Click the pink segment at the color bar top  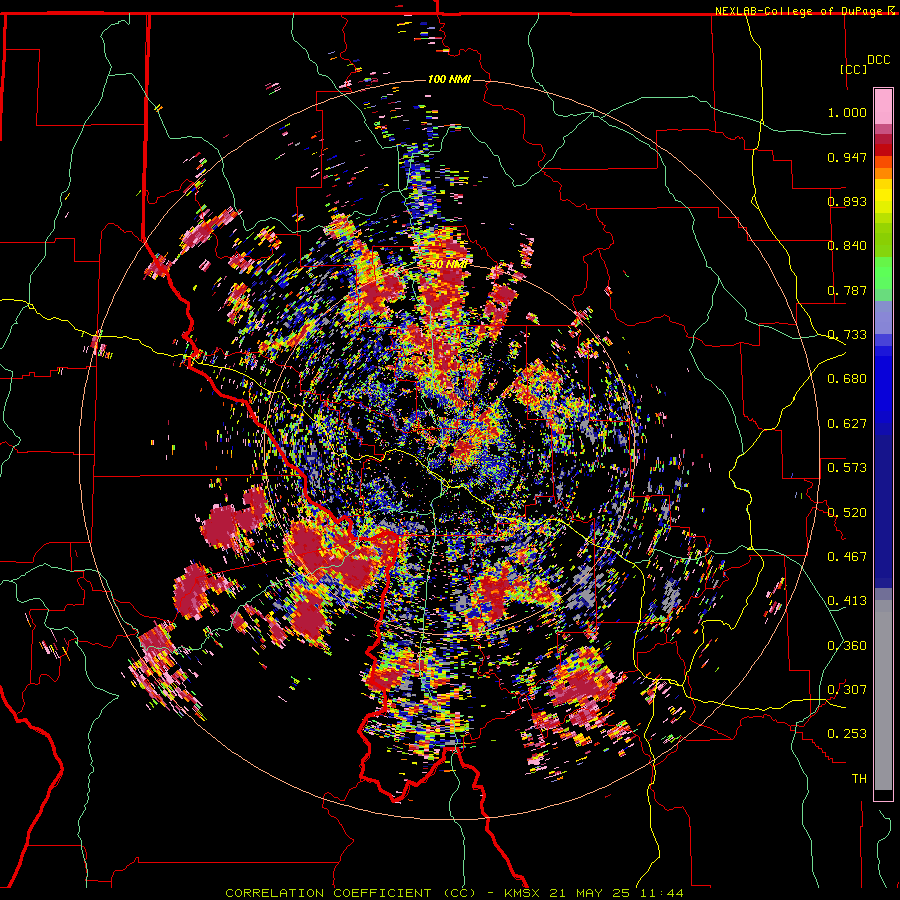[x=883, y=106]
